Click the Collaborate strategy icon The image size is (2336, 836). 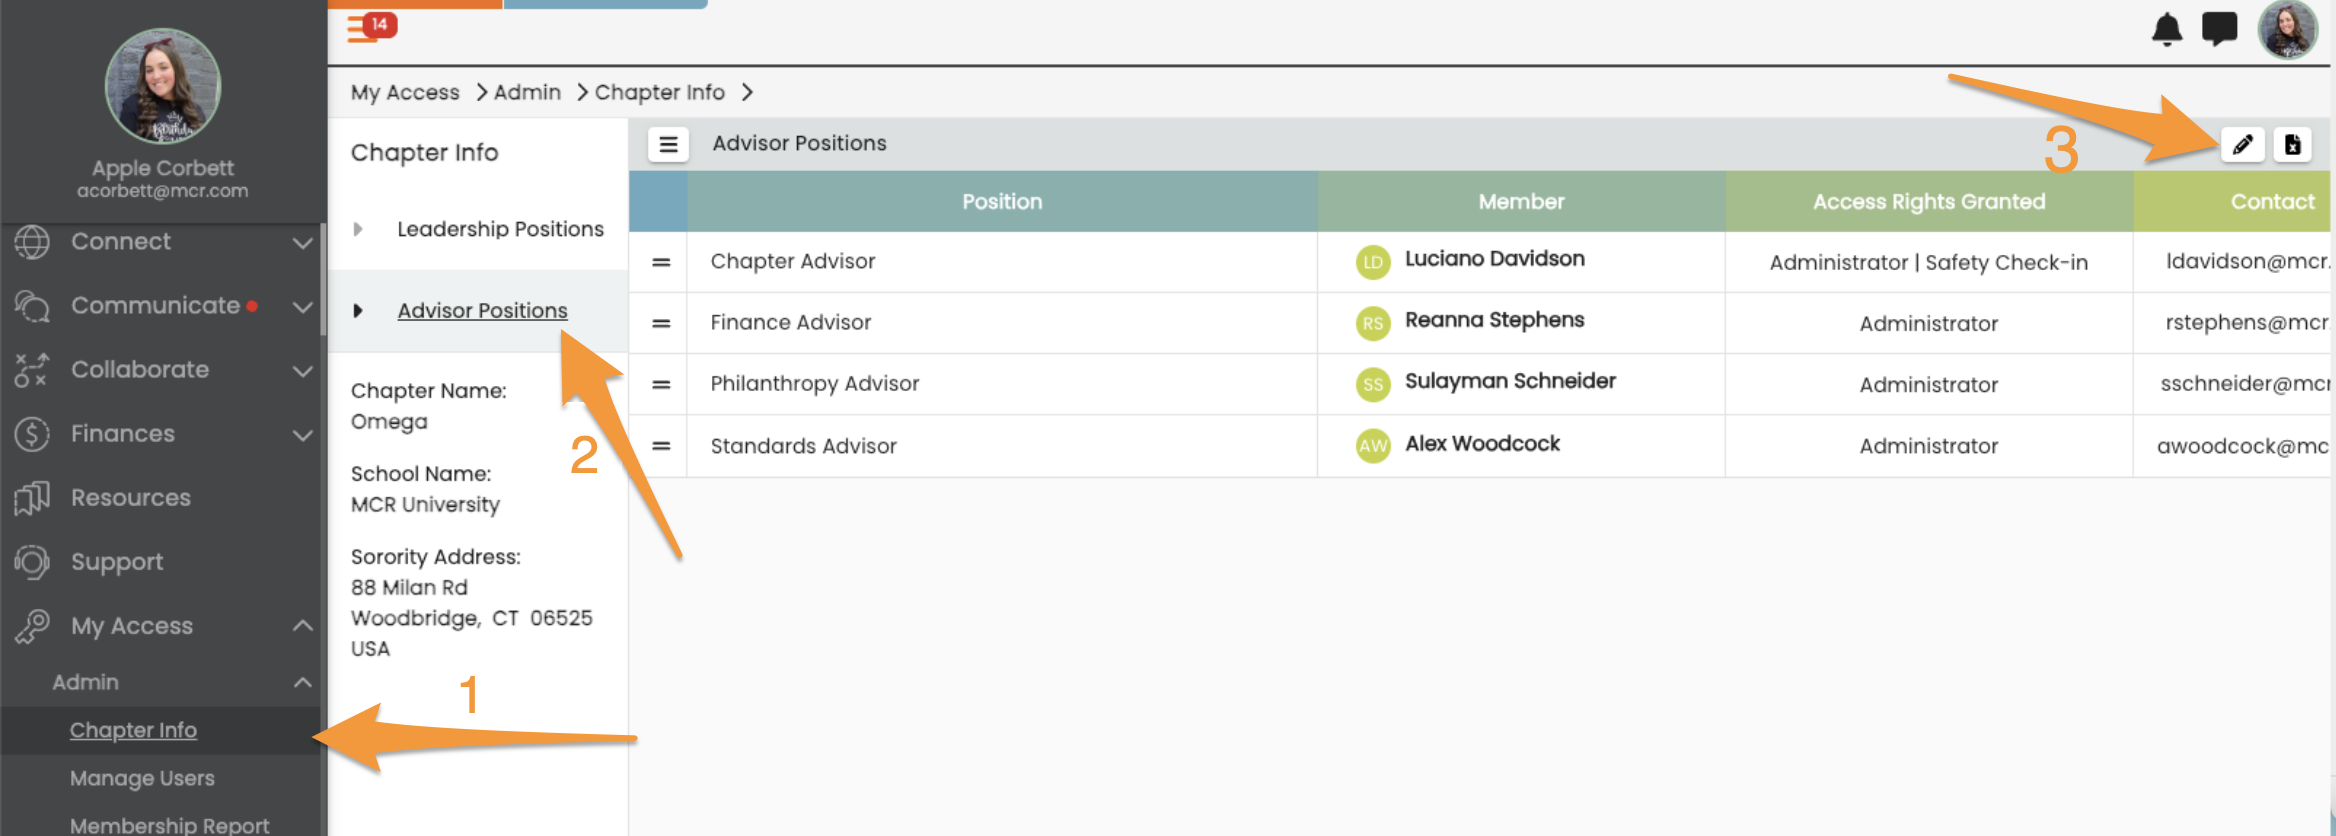[32, 370]
